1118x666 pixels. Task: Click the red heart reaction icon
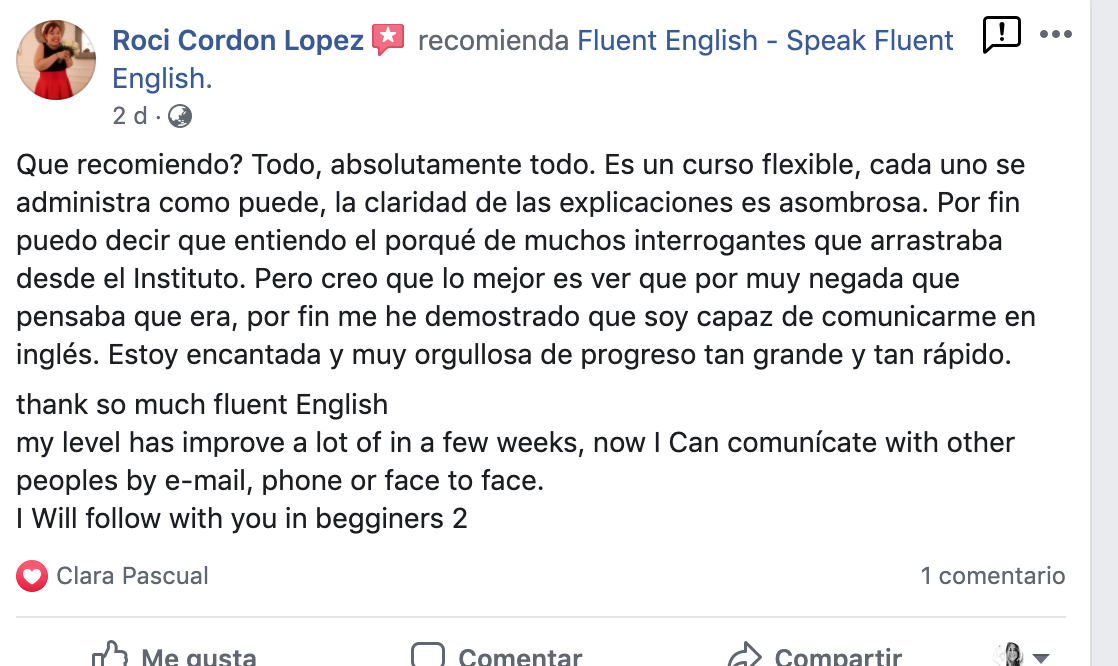32,576
